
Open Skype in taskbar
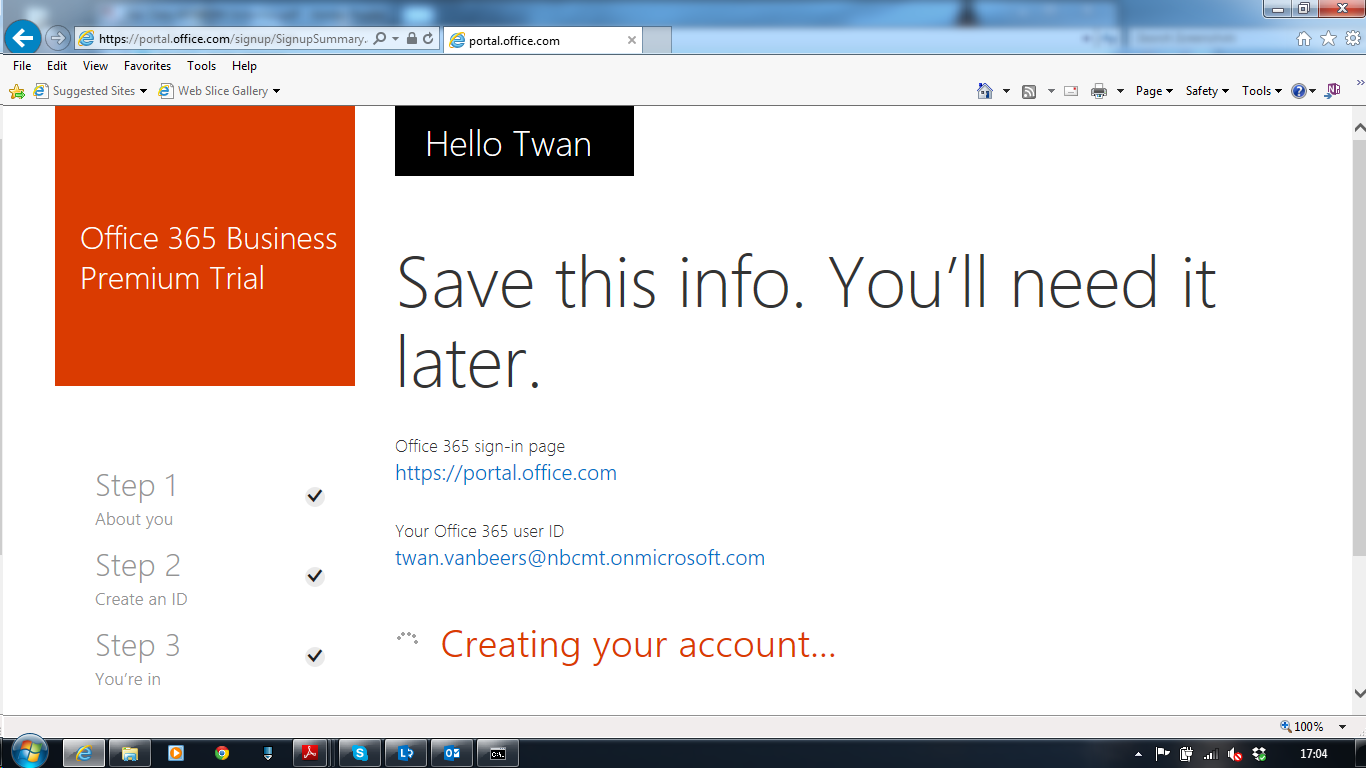click(x=360, y=754)
